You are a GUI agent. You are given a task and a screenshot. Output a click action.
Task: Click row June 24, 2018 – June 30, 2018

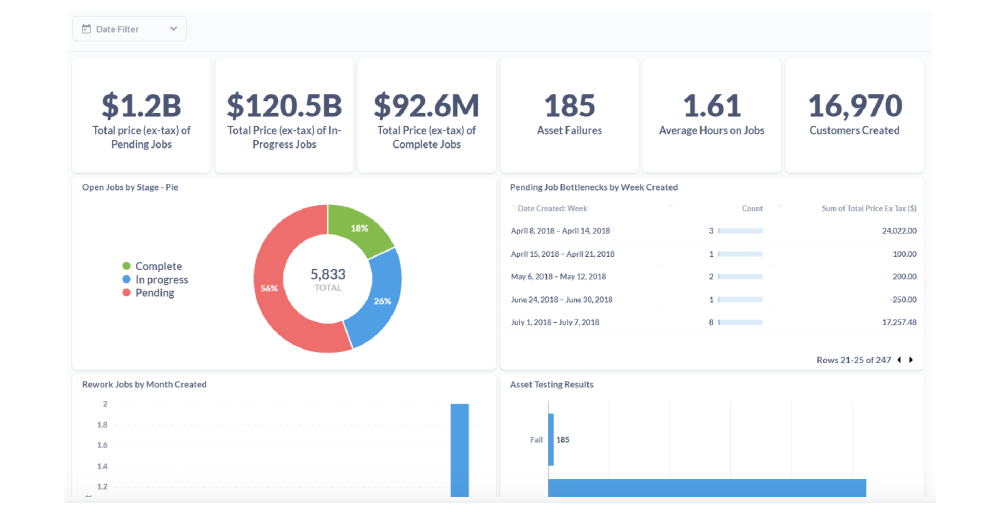(713, 300)
